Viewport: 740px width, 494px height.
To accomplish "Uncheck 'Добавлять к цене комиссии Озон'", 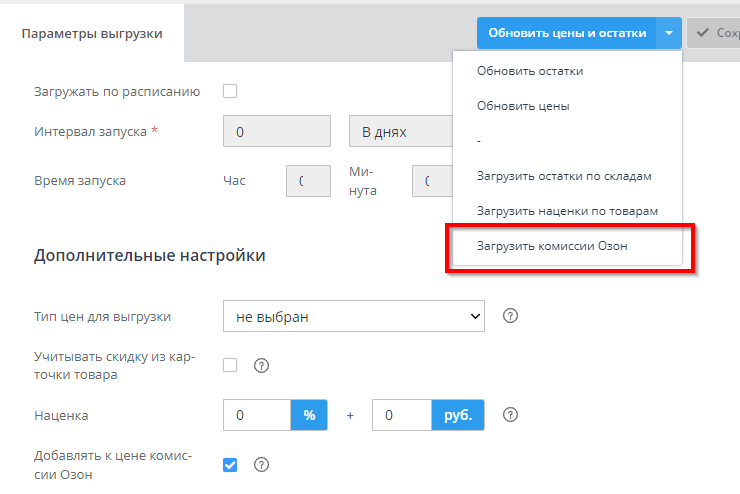I will tap(230, 464).
